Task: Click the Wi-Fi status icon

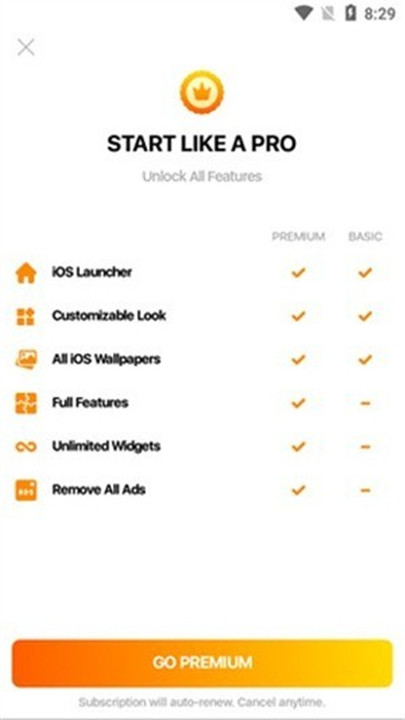Action: click(x=304, y=13)
